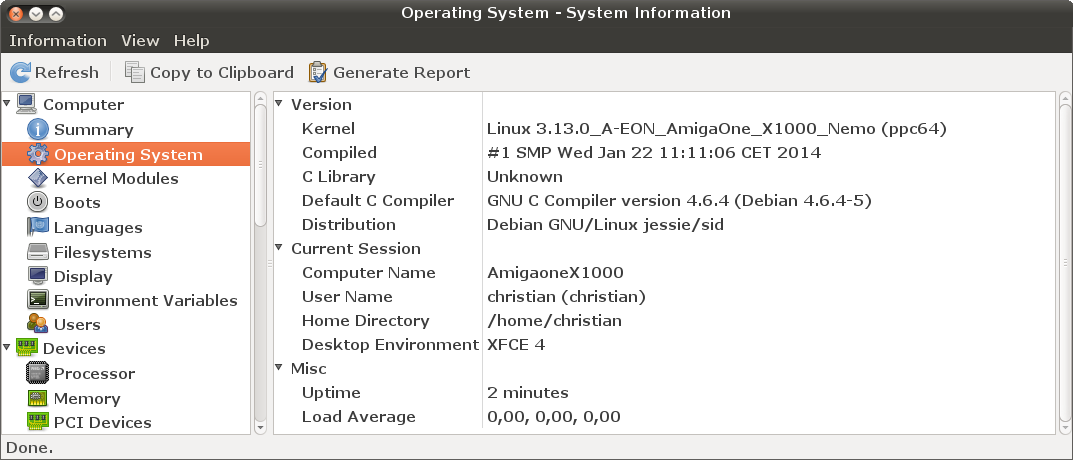Viewport: 1073px width, 460px height.
Task: Click the Refresh toolbar icon
Action: click(21, 72)
